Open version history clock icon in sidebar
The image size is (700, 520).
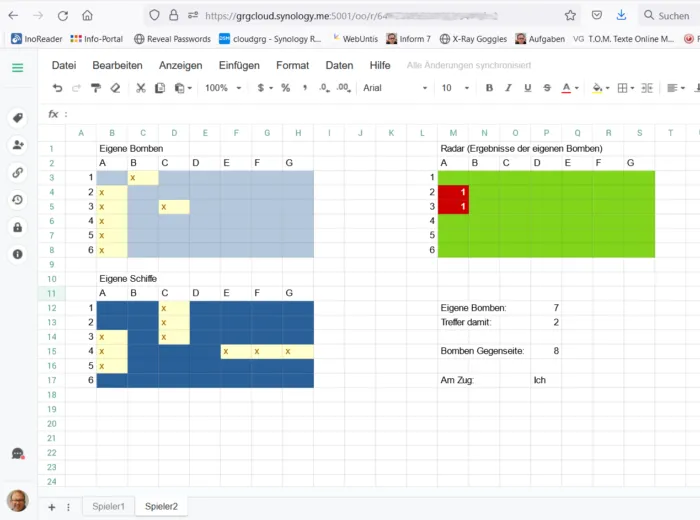(x=18, y=199)
